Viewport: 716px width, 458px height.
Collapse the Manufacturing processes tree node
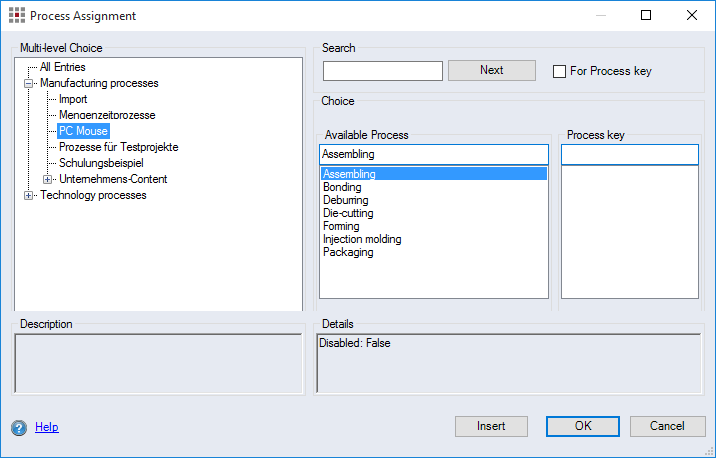[x=29, y=84]
